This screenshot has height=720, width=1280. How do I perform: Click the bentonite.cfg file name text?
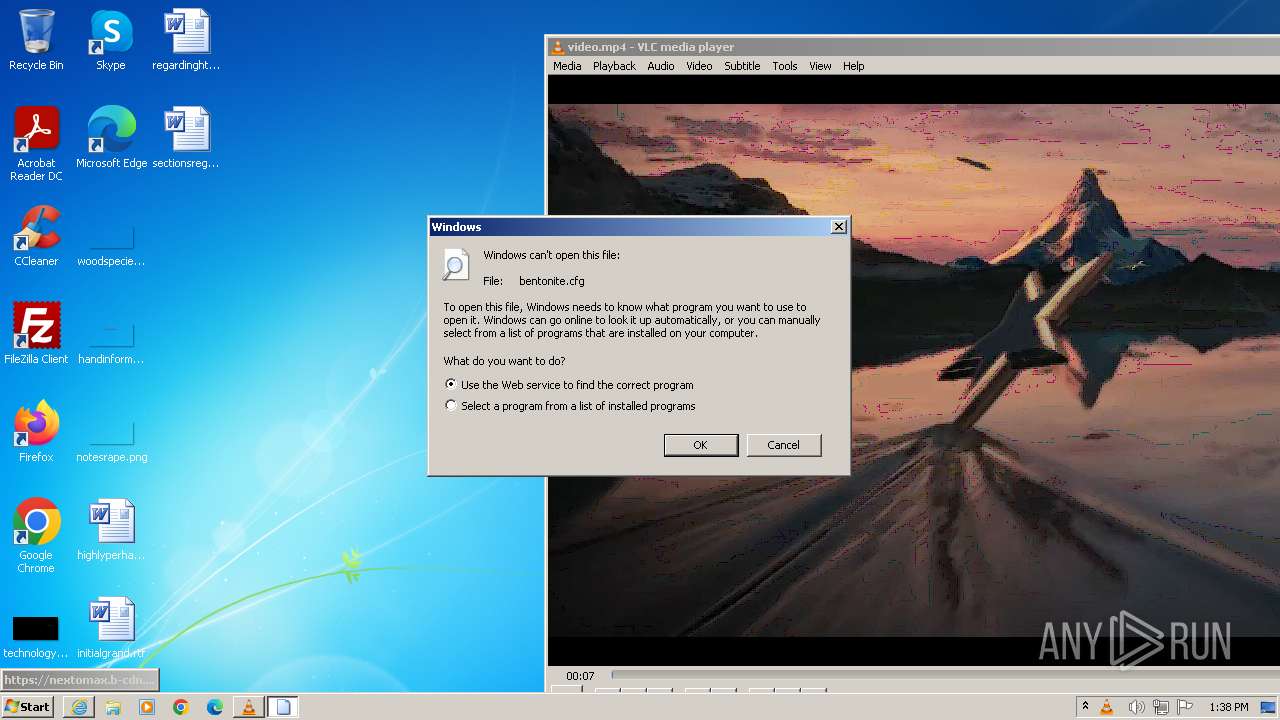point(551,282)
